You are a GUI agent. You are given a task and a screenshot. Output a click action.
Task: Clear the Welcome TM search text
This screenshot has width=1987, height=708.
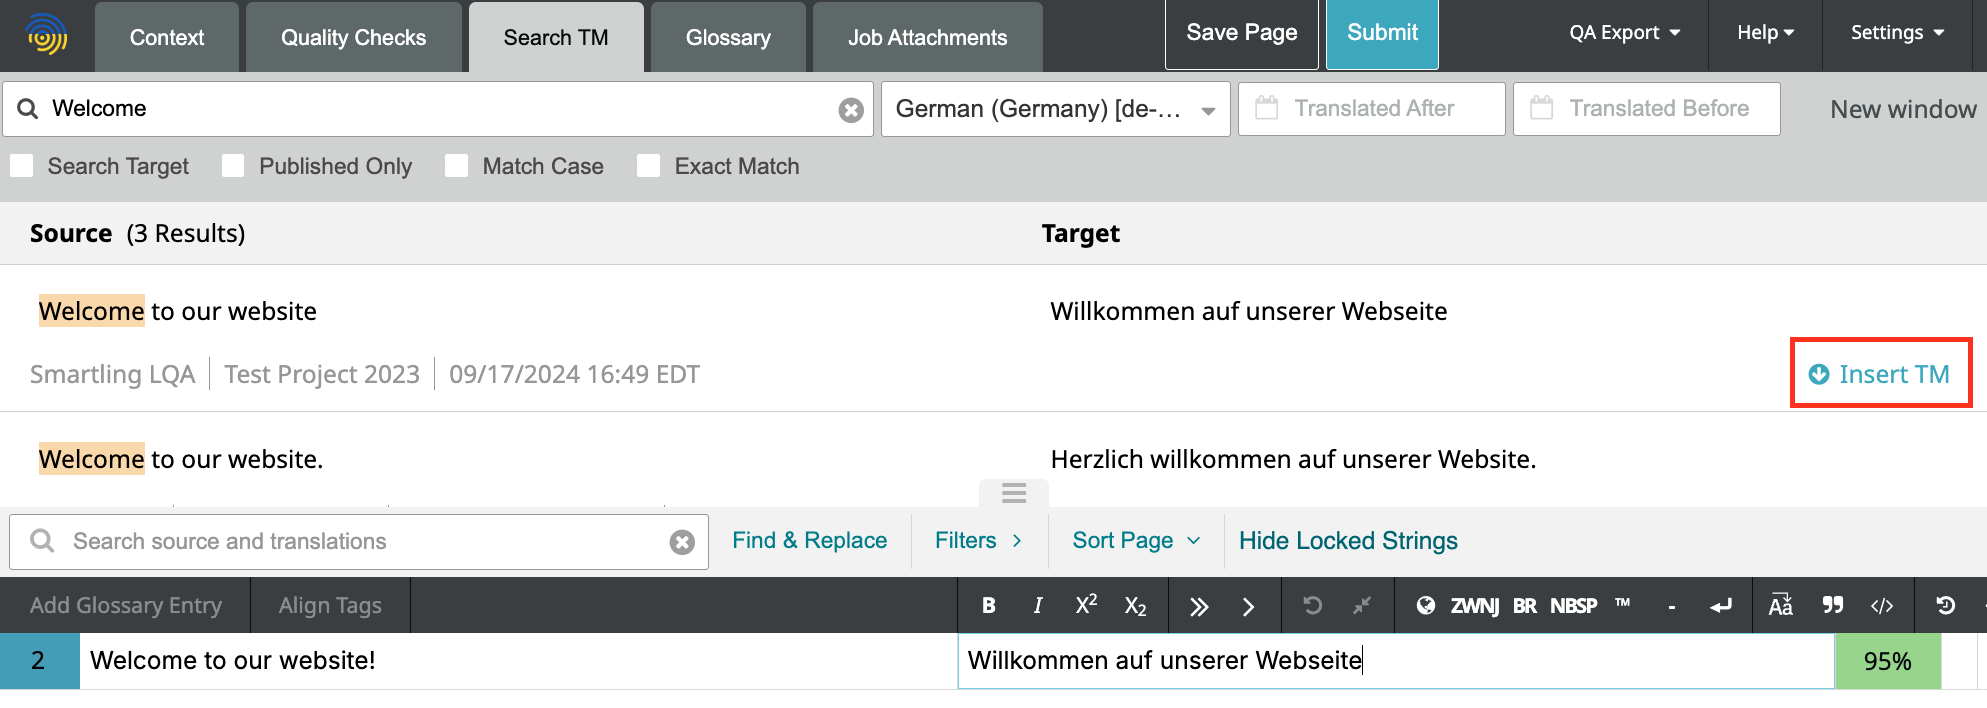[851, 110]
